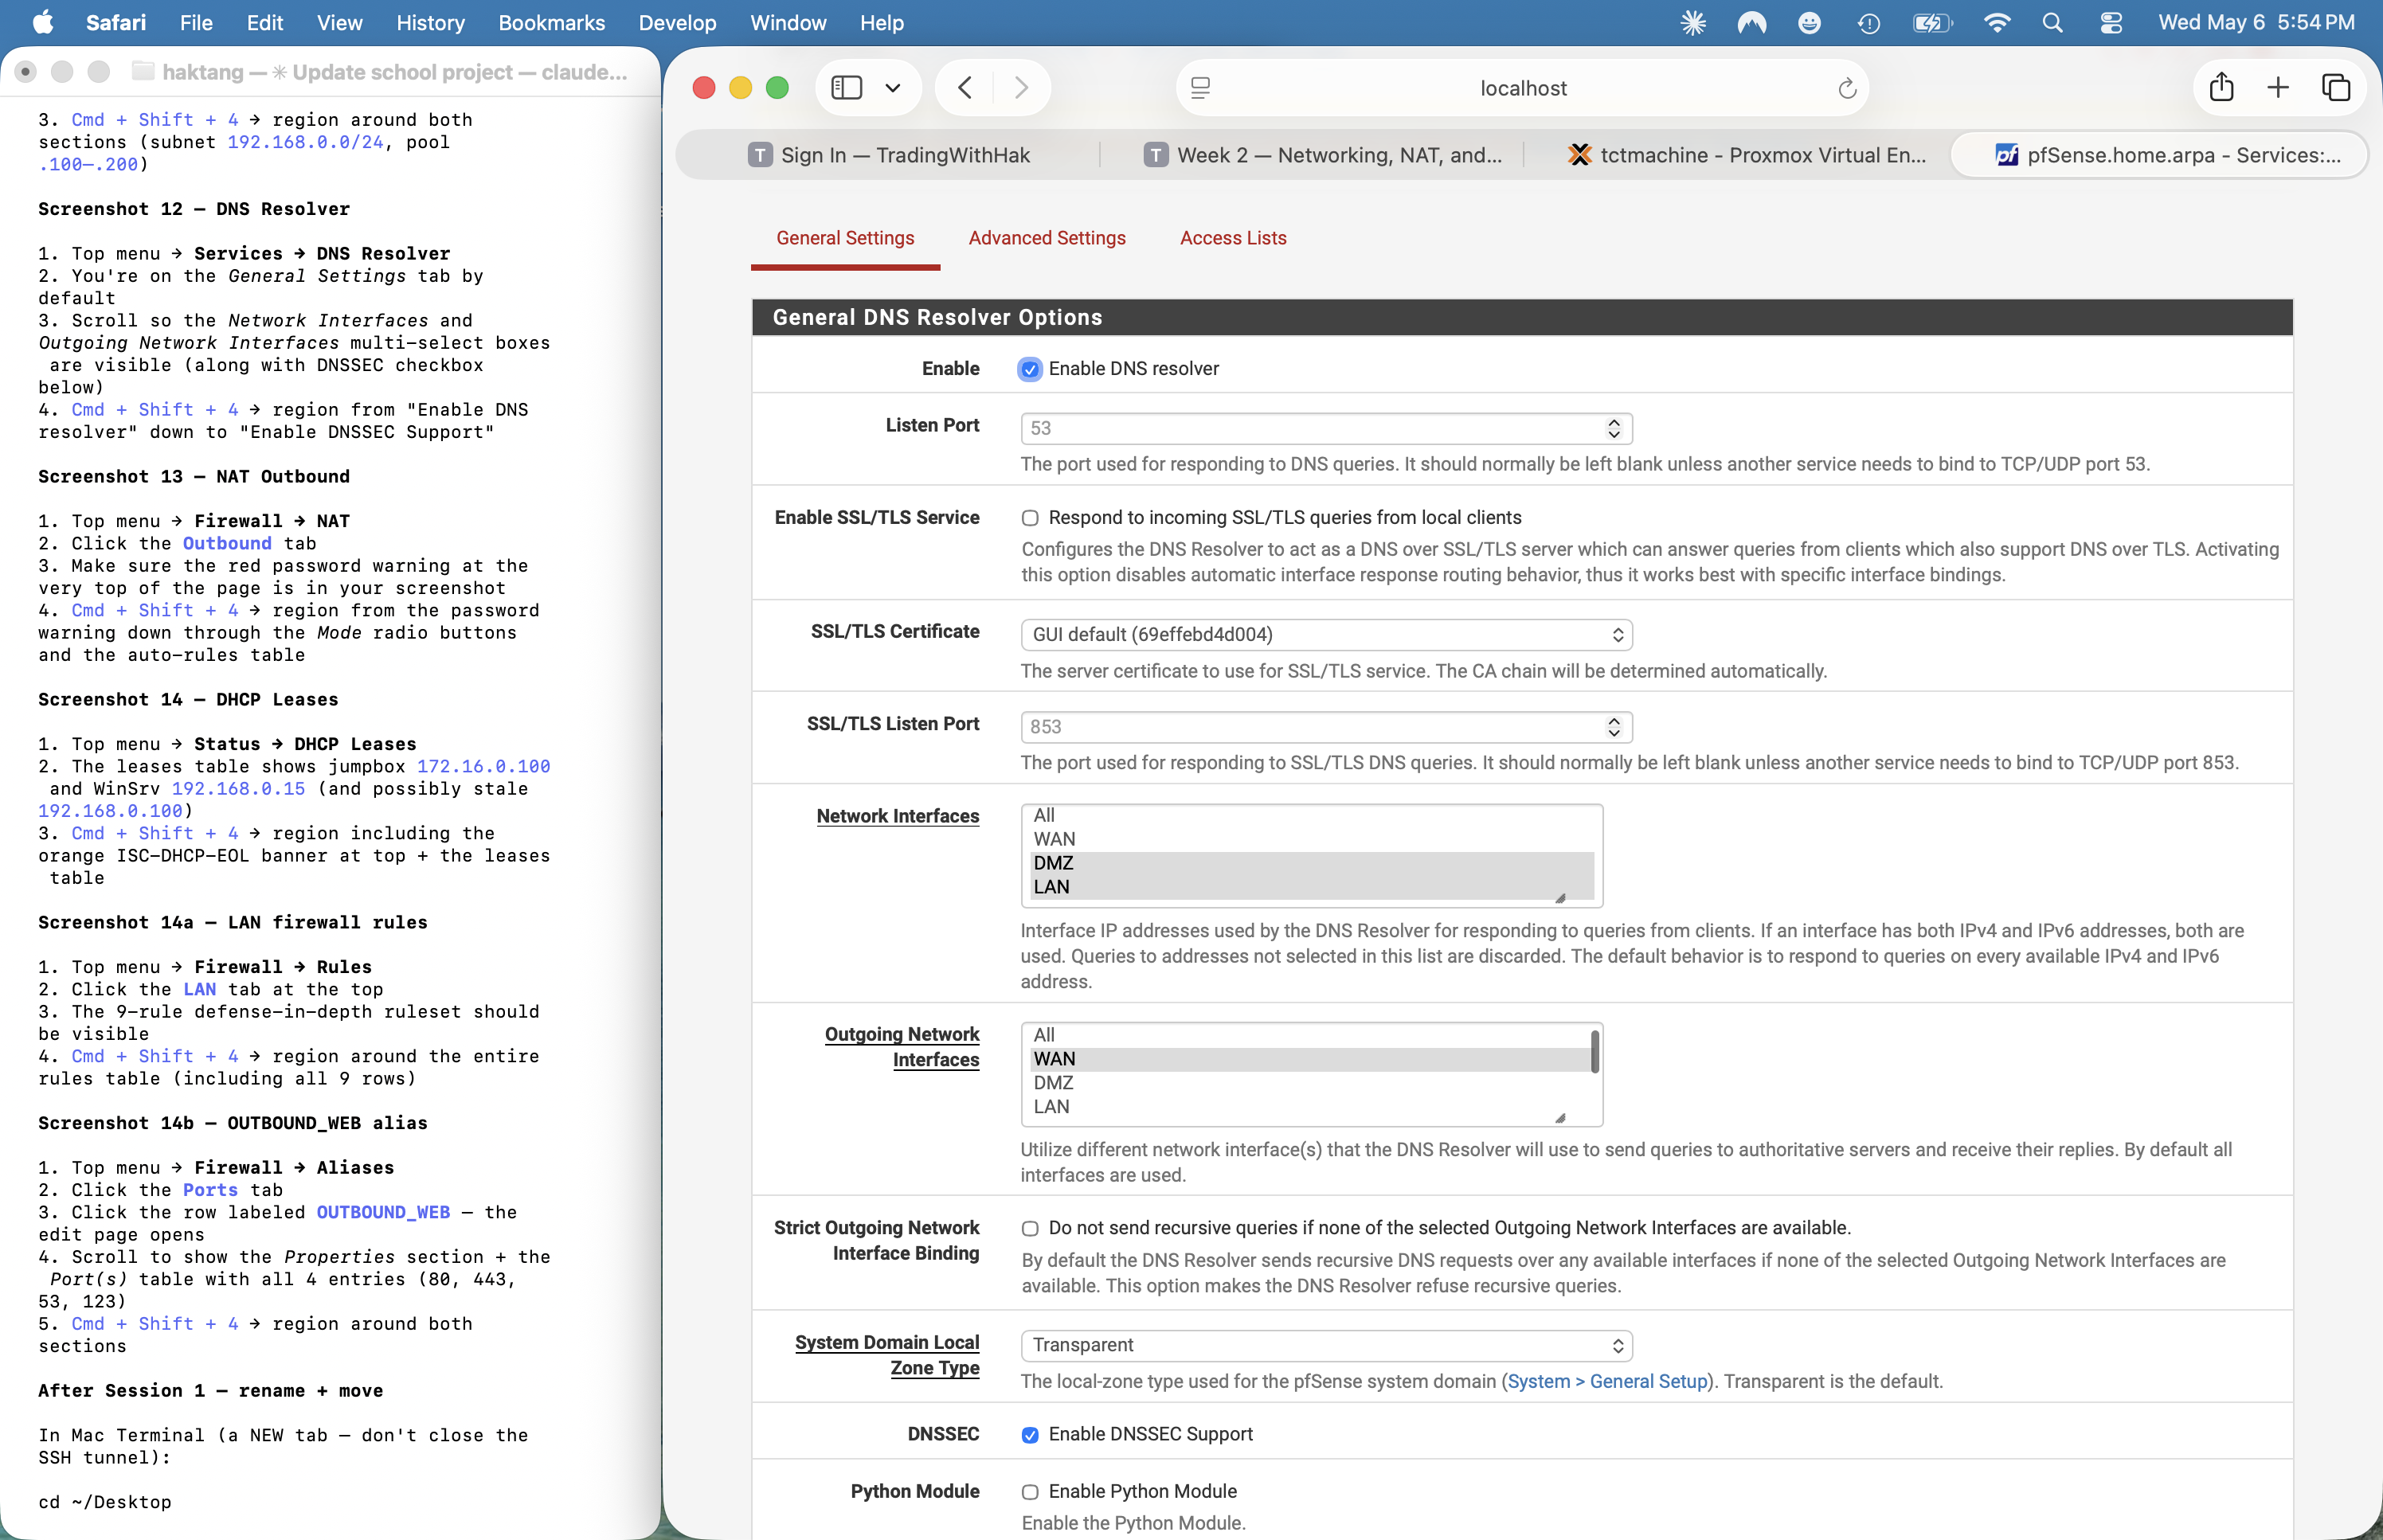The width and height of the screenshot is (2383, 1540).
Task: Click the Listen Port input field
Action: pos(1326,428)
